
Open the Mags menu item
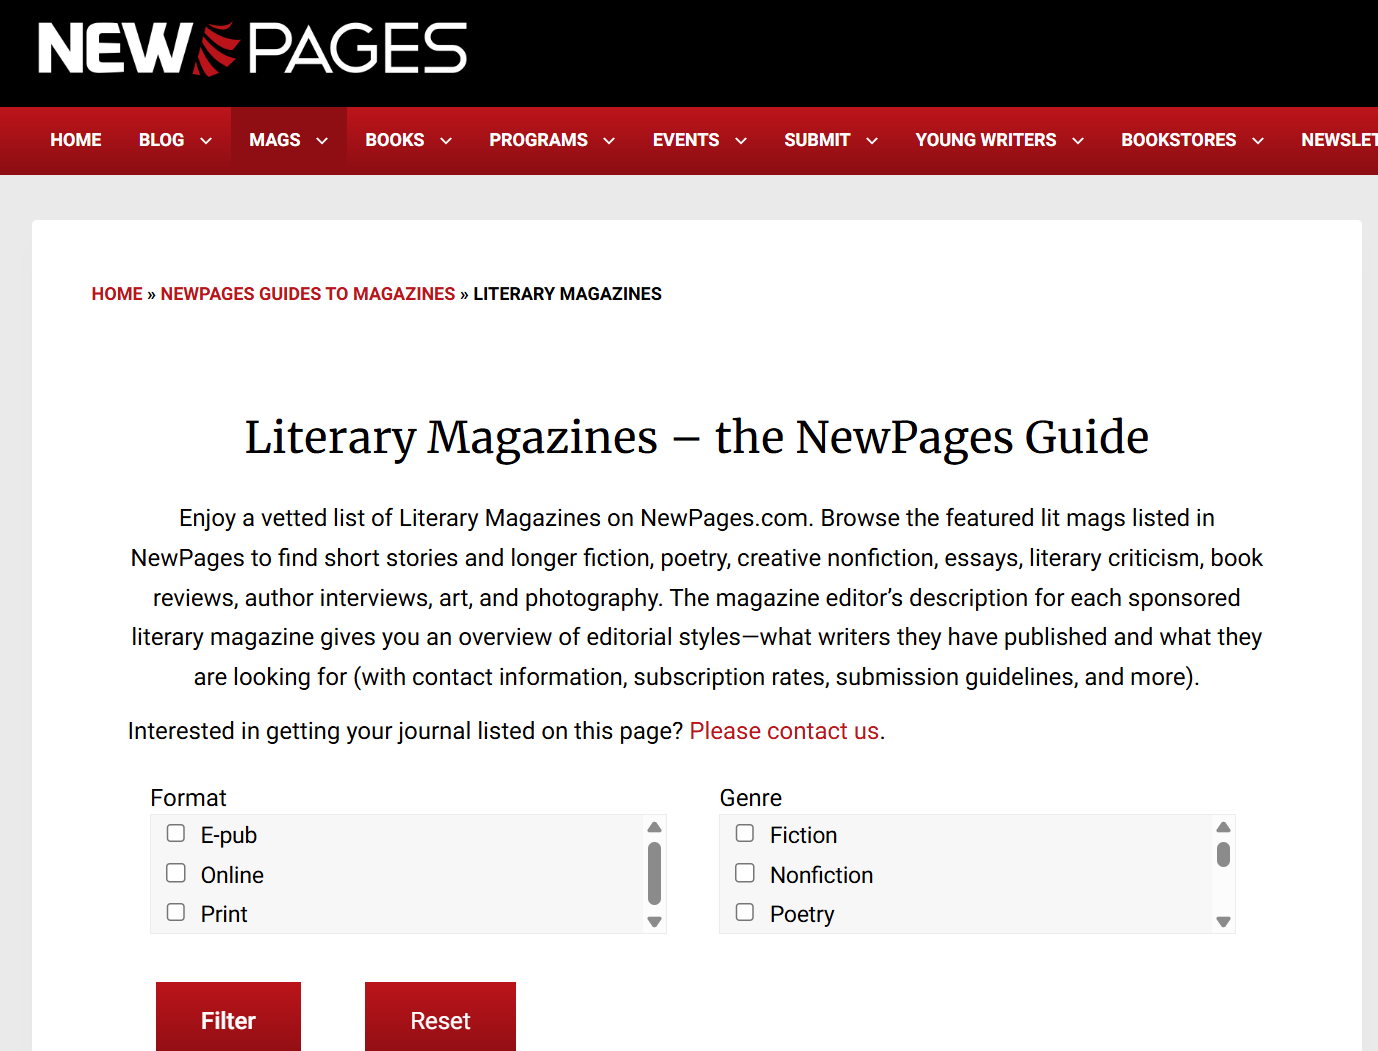pos(275,140)
